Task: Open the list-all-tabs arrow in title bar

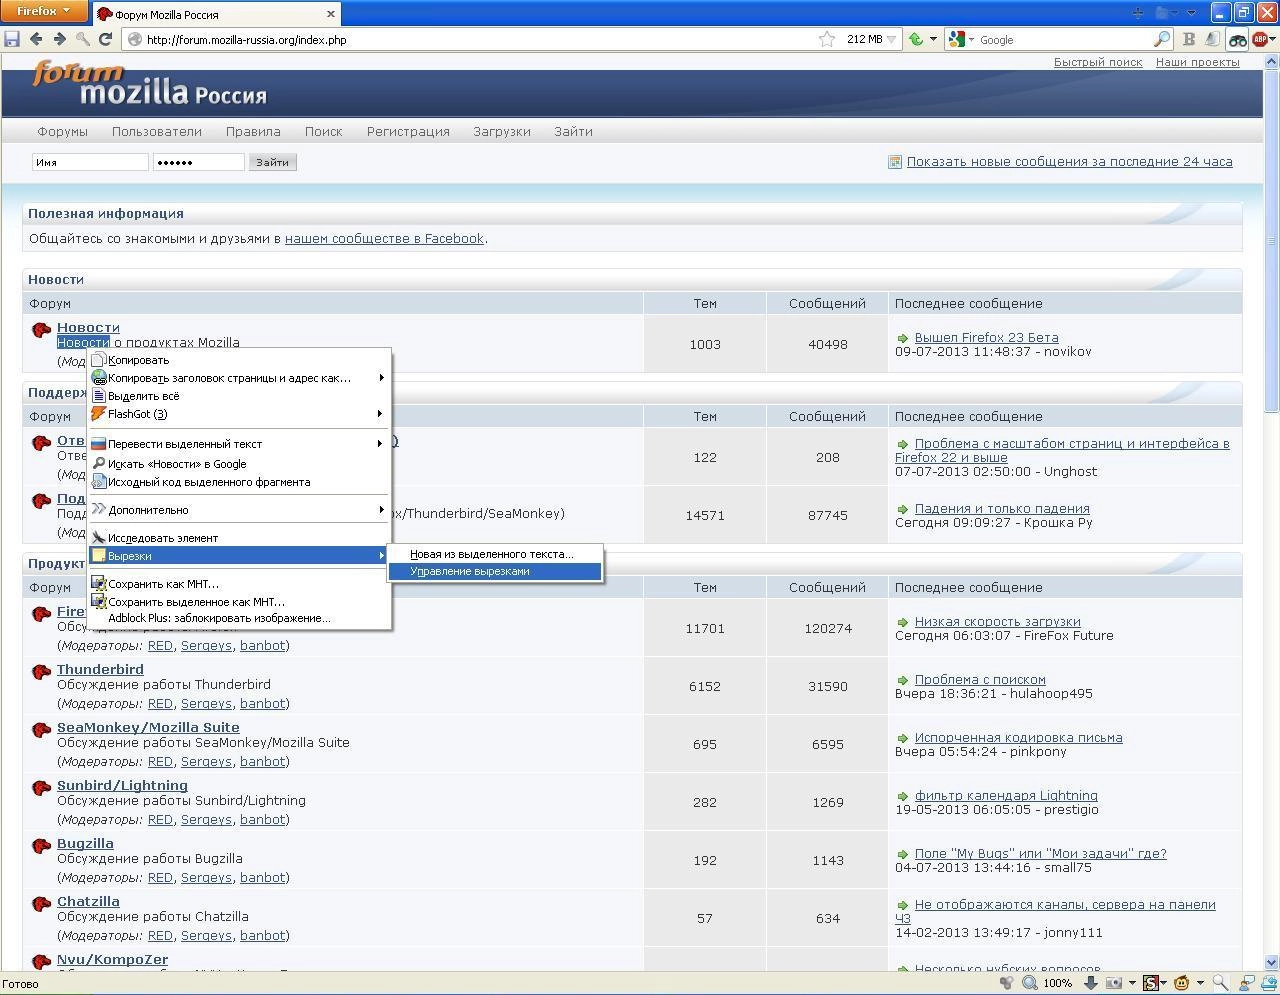Action: (1191, 13)
